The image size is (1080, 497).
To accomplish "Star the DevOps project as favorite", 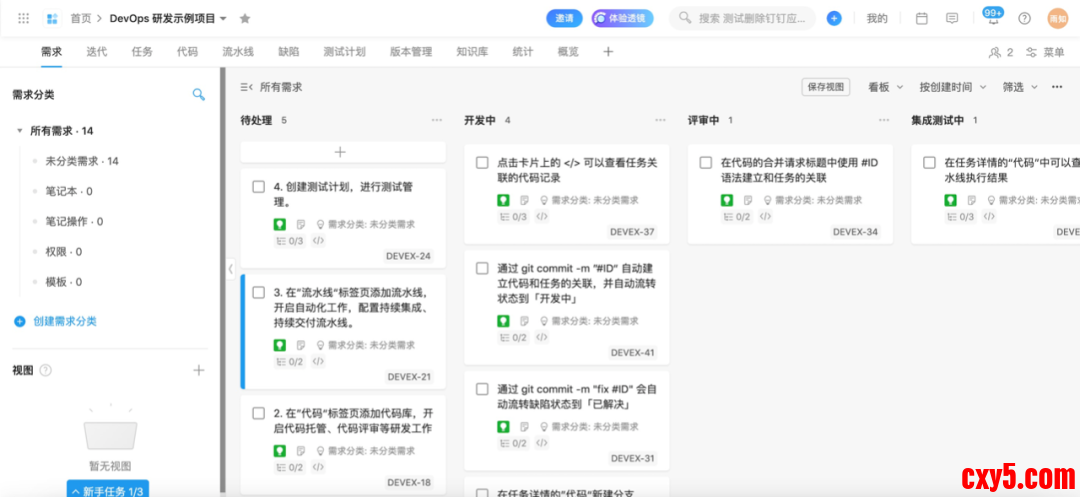I will (245, 18).
